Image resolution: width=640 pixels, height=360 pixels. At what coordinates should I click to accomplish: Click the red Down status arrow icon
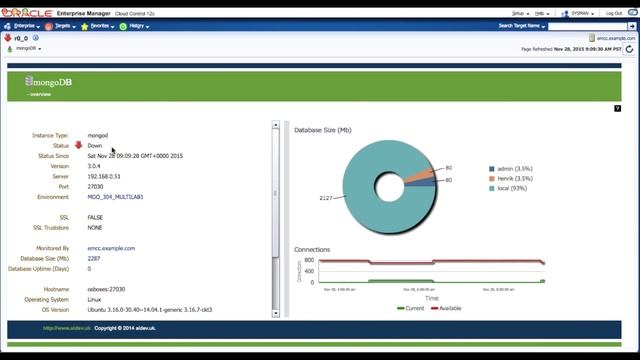[78, 145]
